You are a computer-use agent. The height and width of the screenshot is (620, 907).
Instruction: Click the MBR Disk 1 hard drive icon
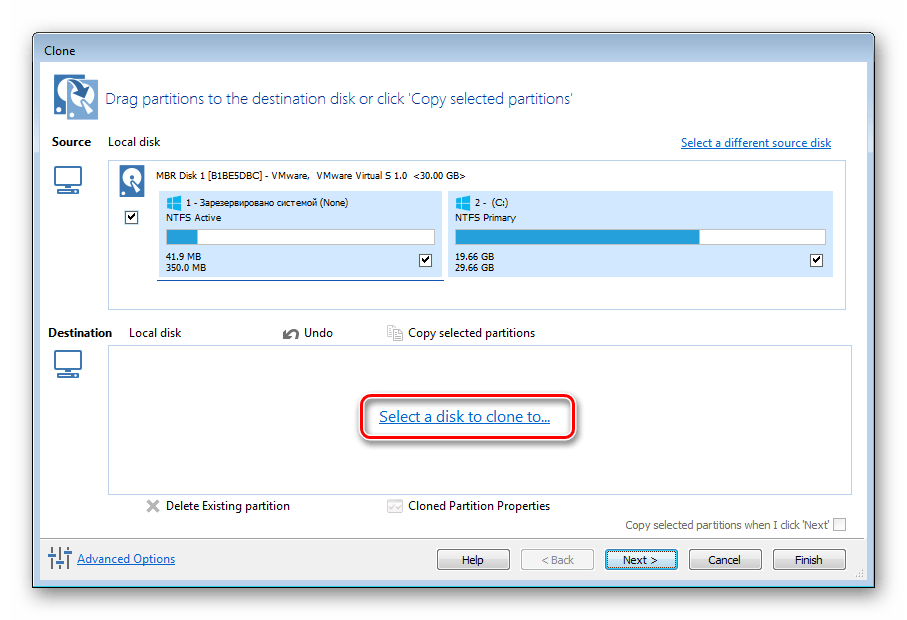pos(131,181)
